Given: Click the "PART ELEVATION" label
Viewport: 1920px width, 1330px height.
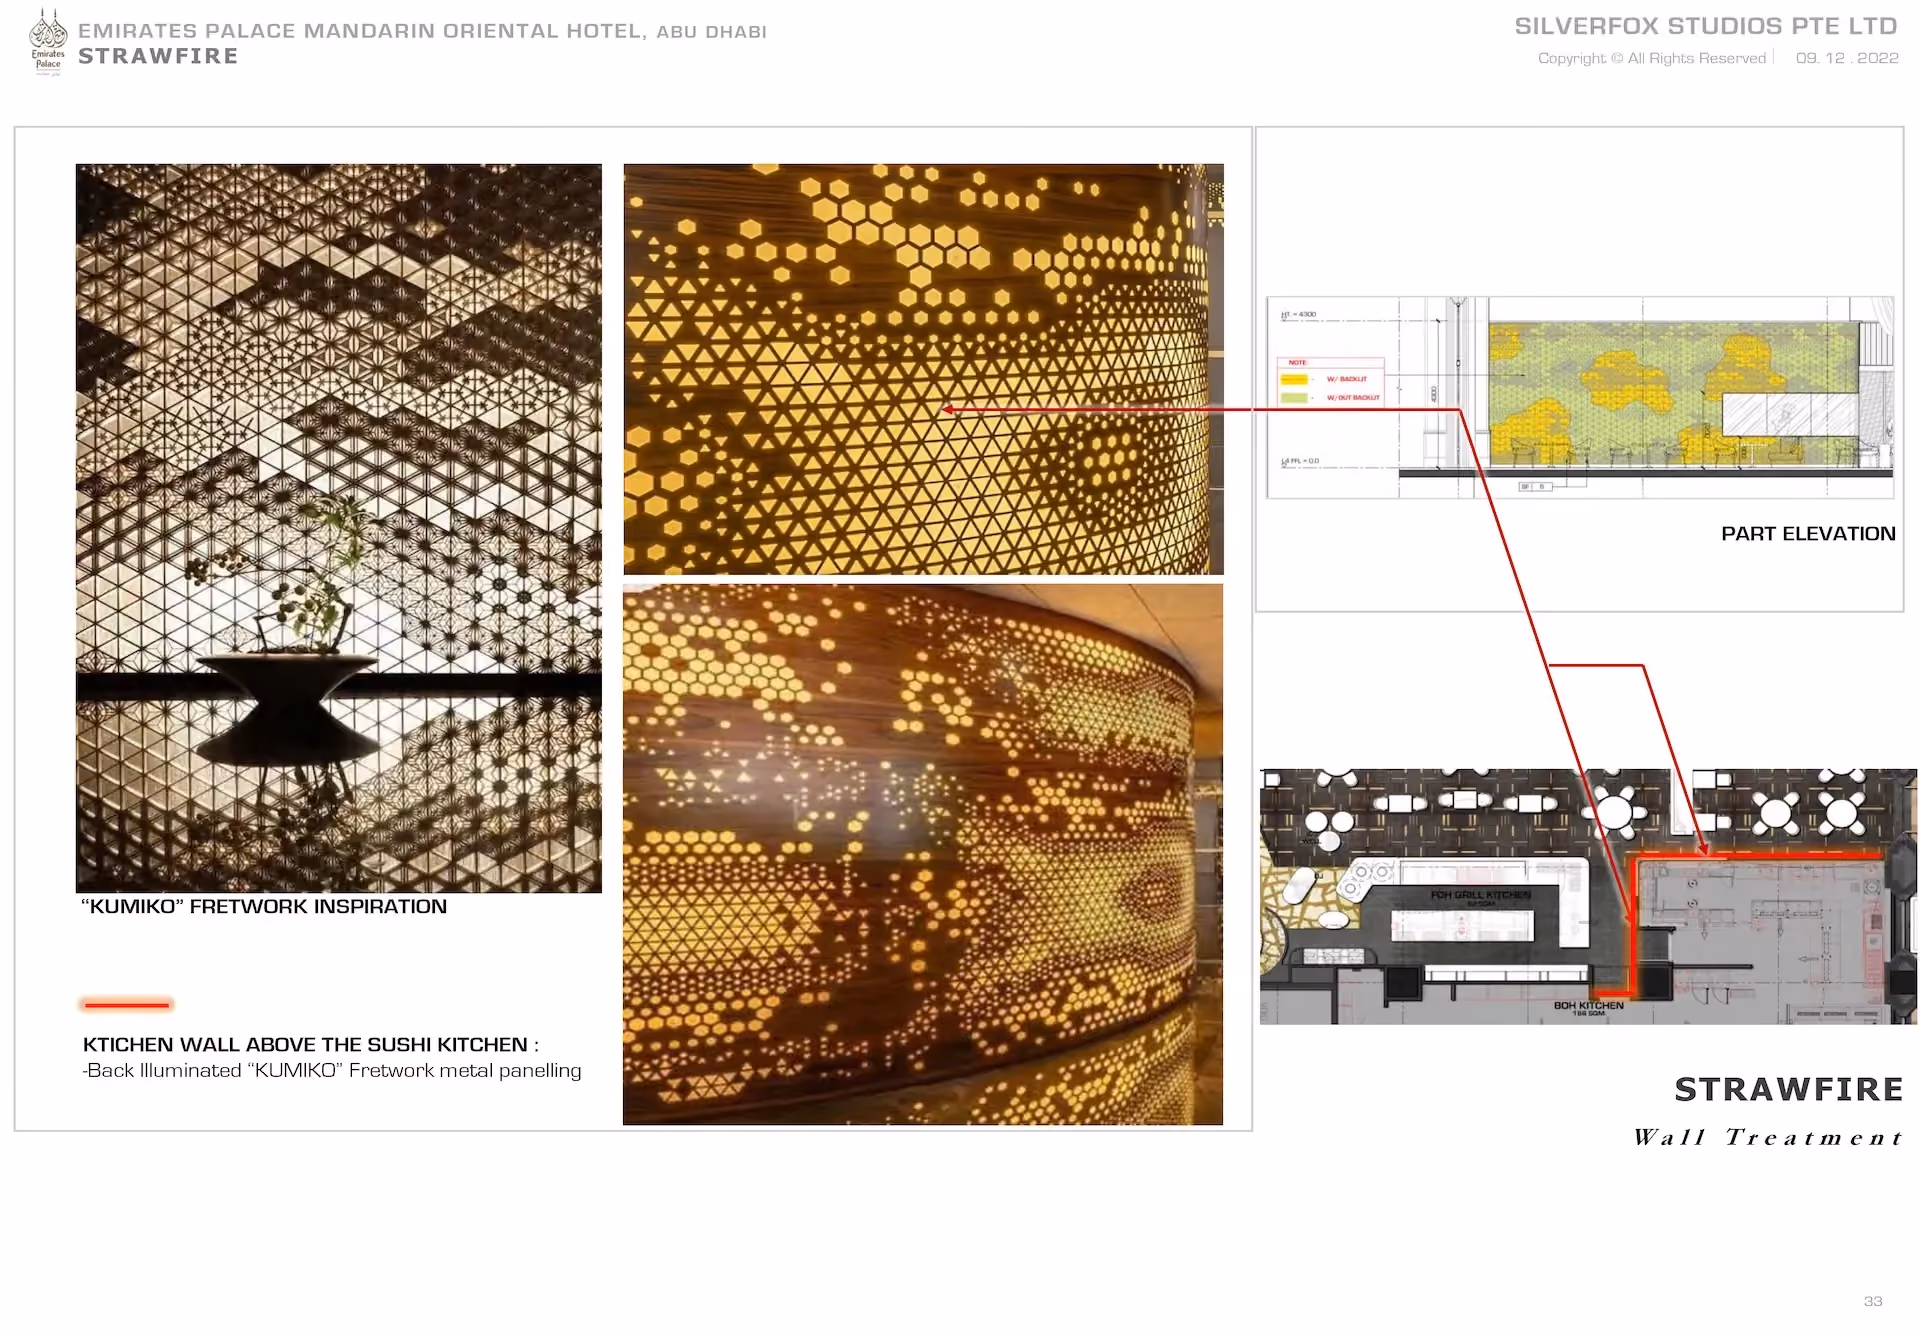Looking at the screenshot, I should coord(1808,534).
